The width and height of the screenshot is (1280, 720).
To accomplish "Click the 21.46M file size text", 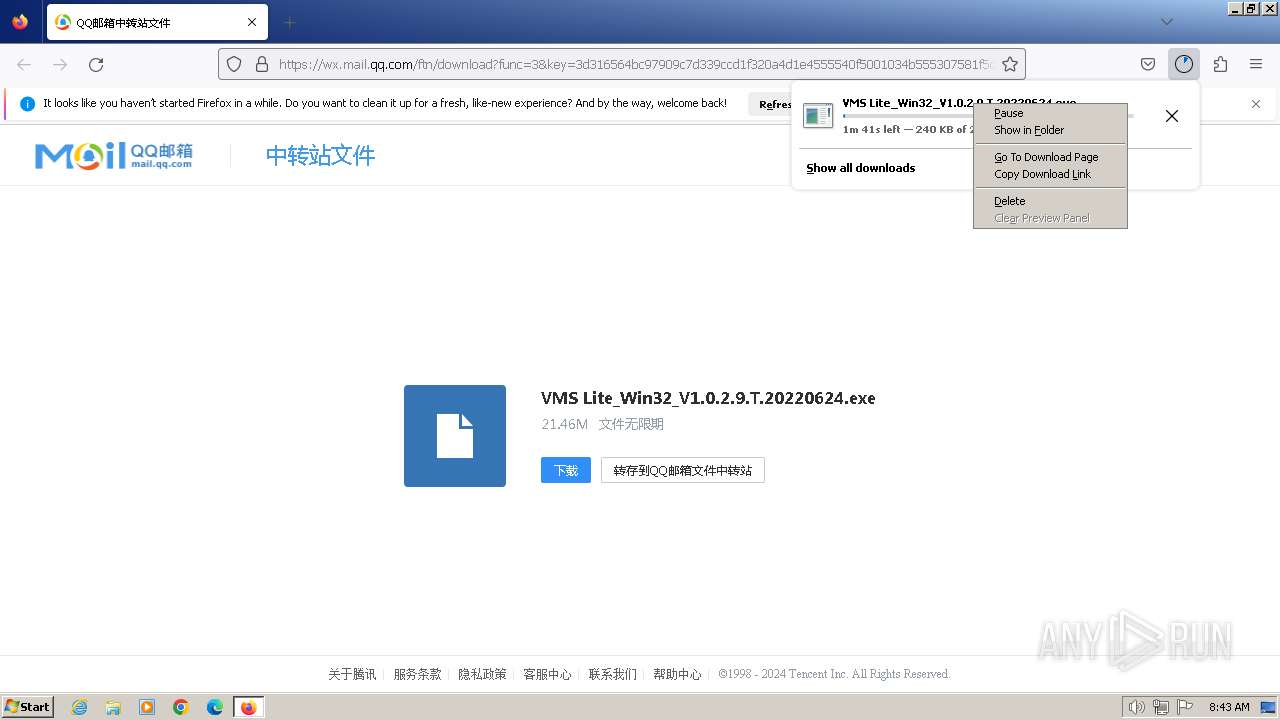I will click(x=565, y=424).
